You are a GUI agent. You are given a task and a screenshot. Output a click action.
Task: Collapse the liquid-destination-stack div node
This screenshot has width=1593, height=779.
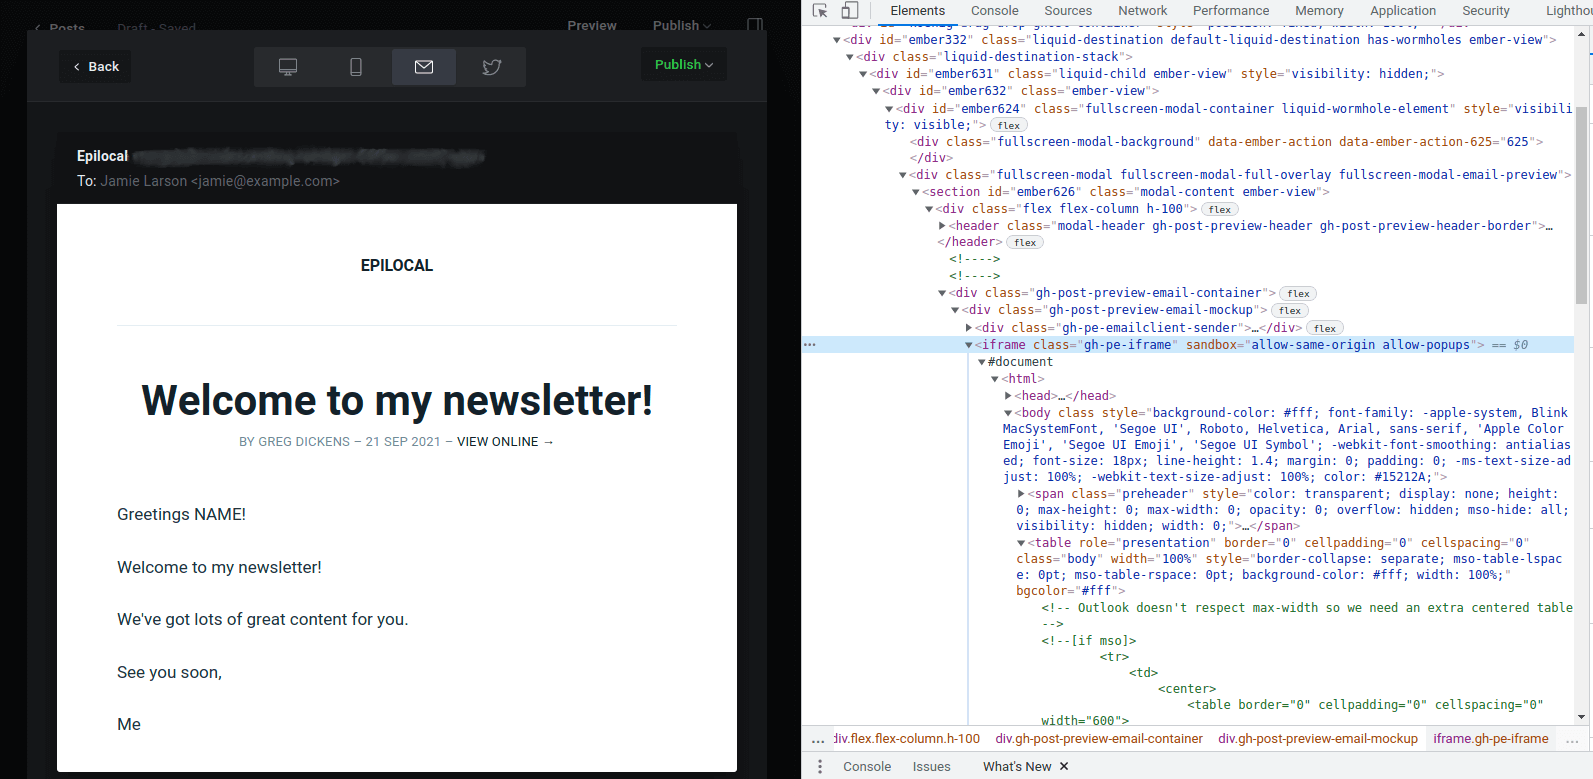[850, 58]
